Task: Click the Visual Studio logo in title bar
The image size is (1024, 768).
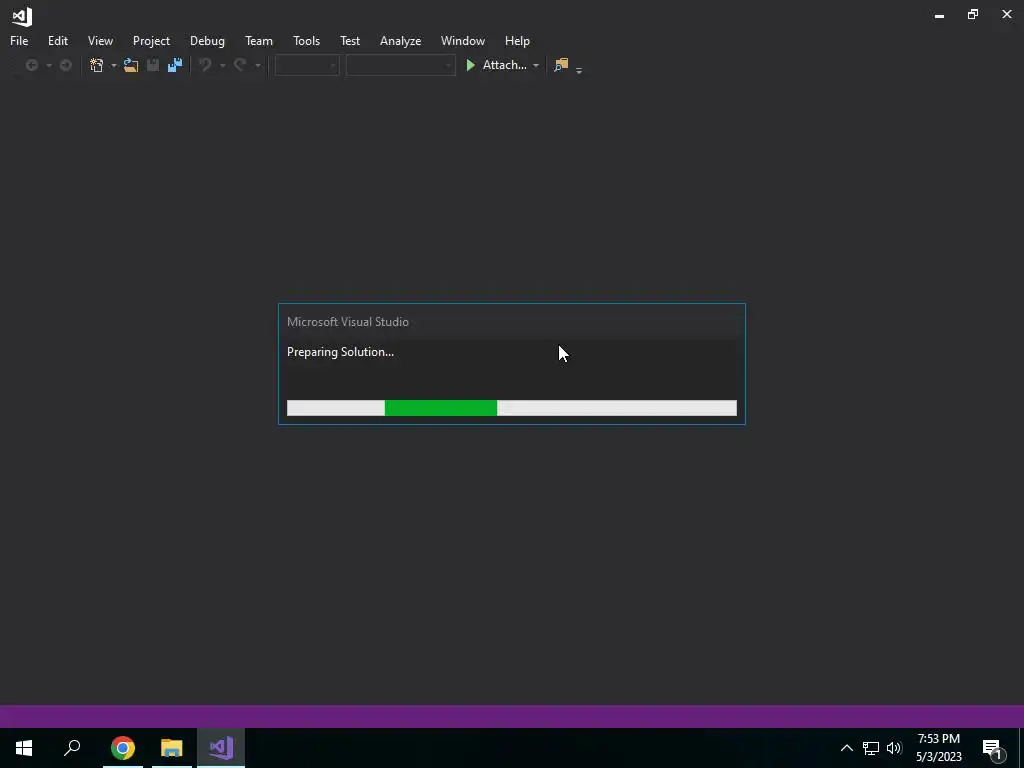Action: tap(22, 16)
